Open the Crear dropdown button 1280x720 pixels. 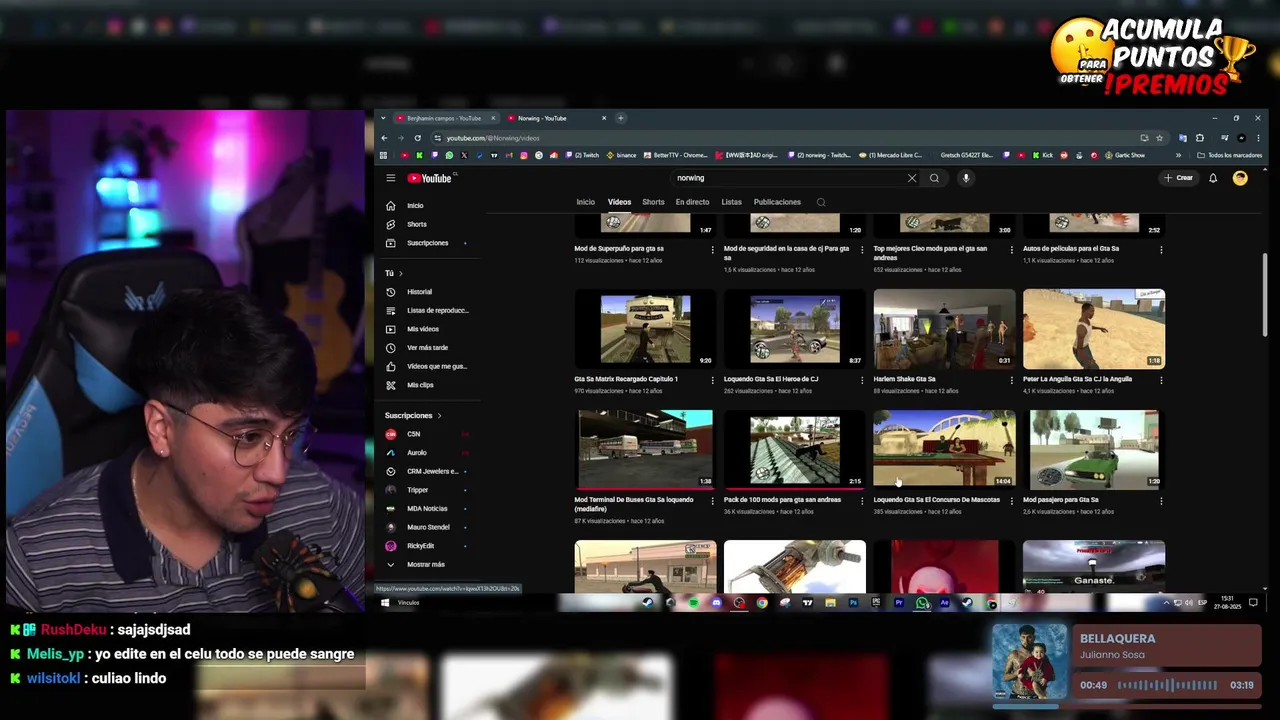point(1178,178)
